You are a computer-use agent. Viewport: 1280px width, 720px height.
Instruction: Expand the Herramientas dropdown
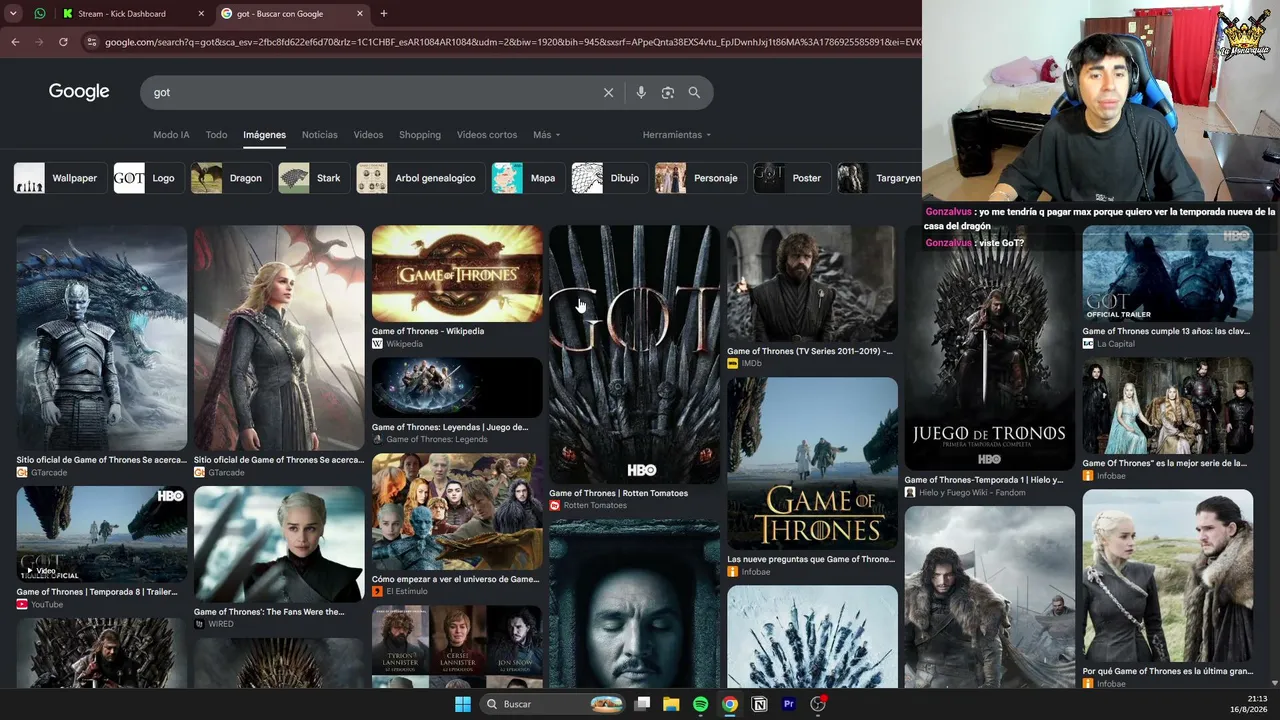click(677, 135)
